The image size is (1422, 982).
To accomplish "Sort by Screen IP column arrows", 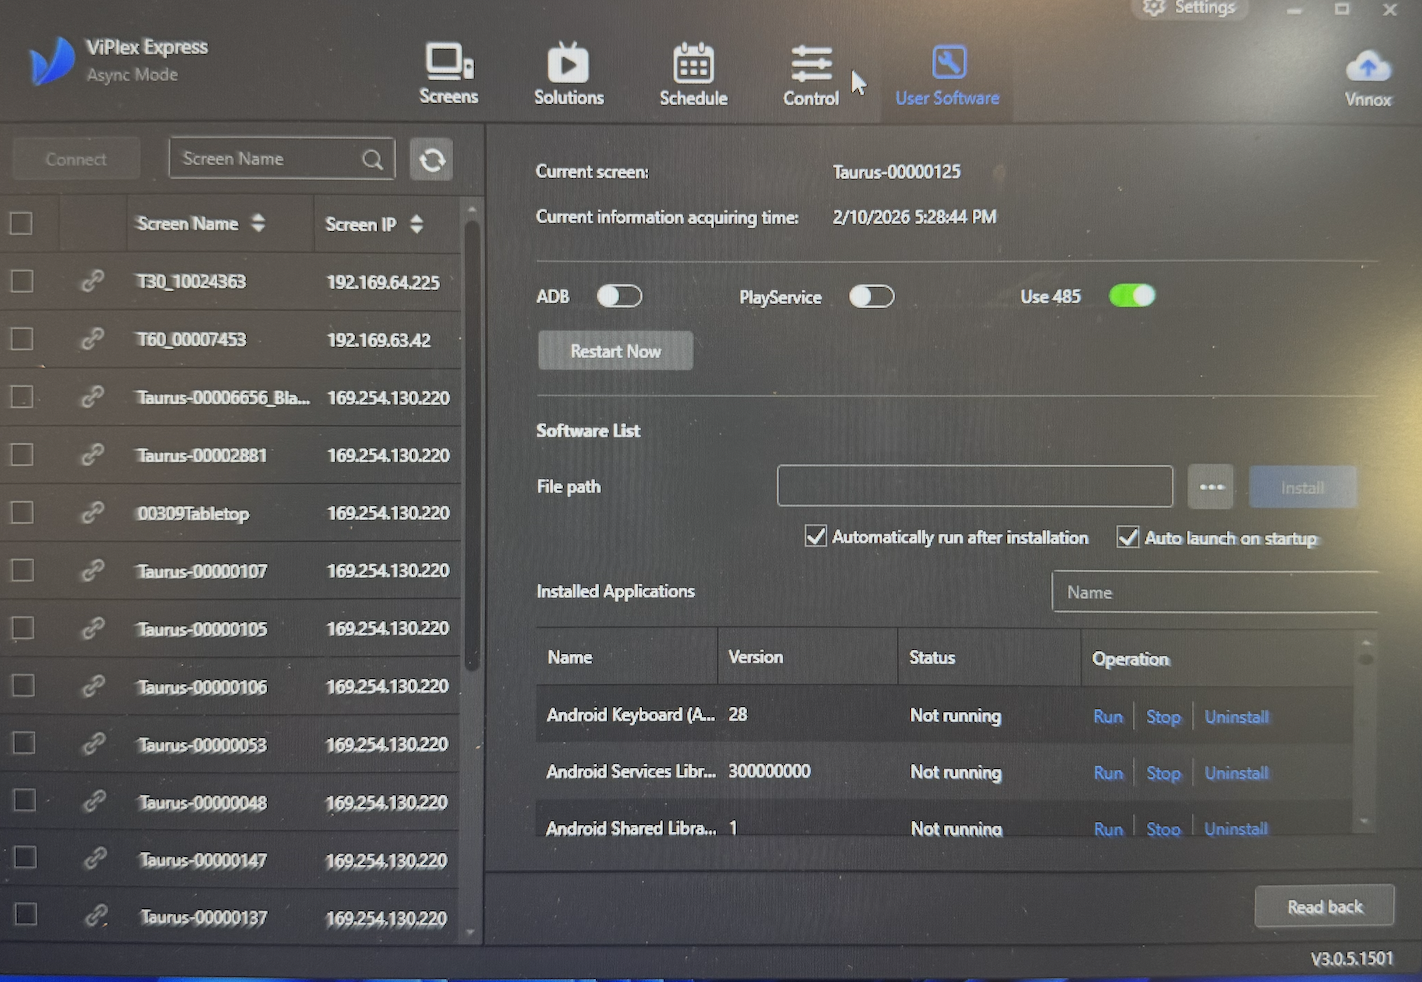I will (416, 224).
